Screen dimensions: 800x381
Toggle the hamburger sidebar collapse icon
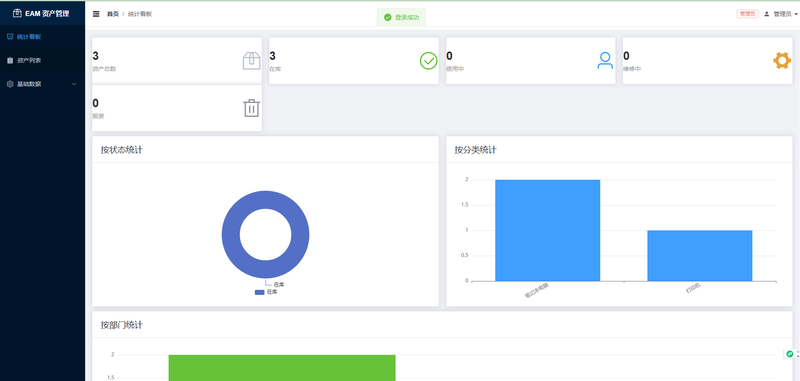[x=96, y=14]
